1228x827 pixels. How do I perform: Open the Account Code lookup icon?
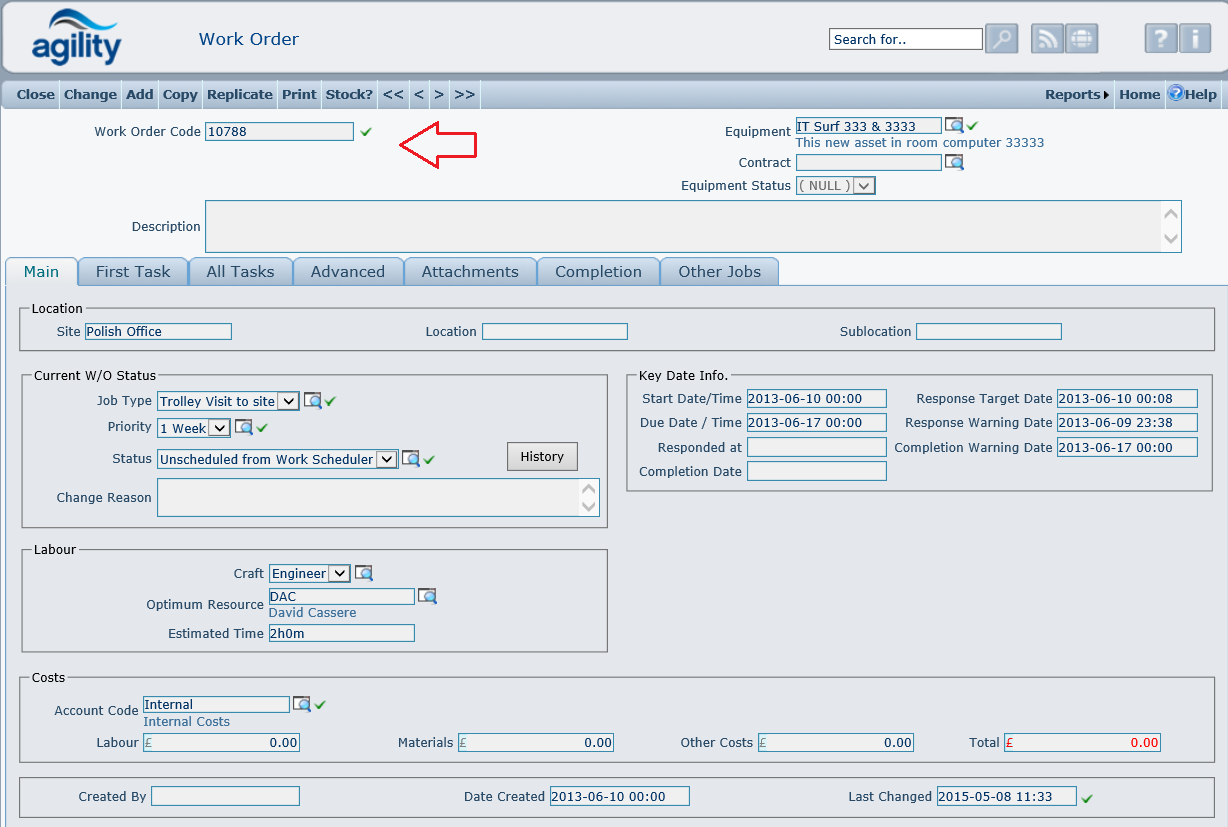(301, 705)
